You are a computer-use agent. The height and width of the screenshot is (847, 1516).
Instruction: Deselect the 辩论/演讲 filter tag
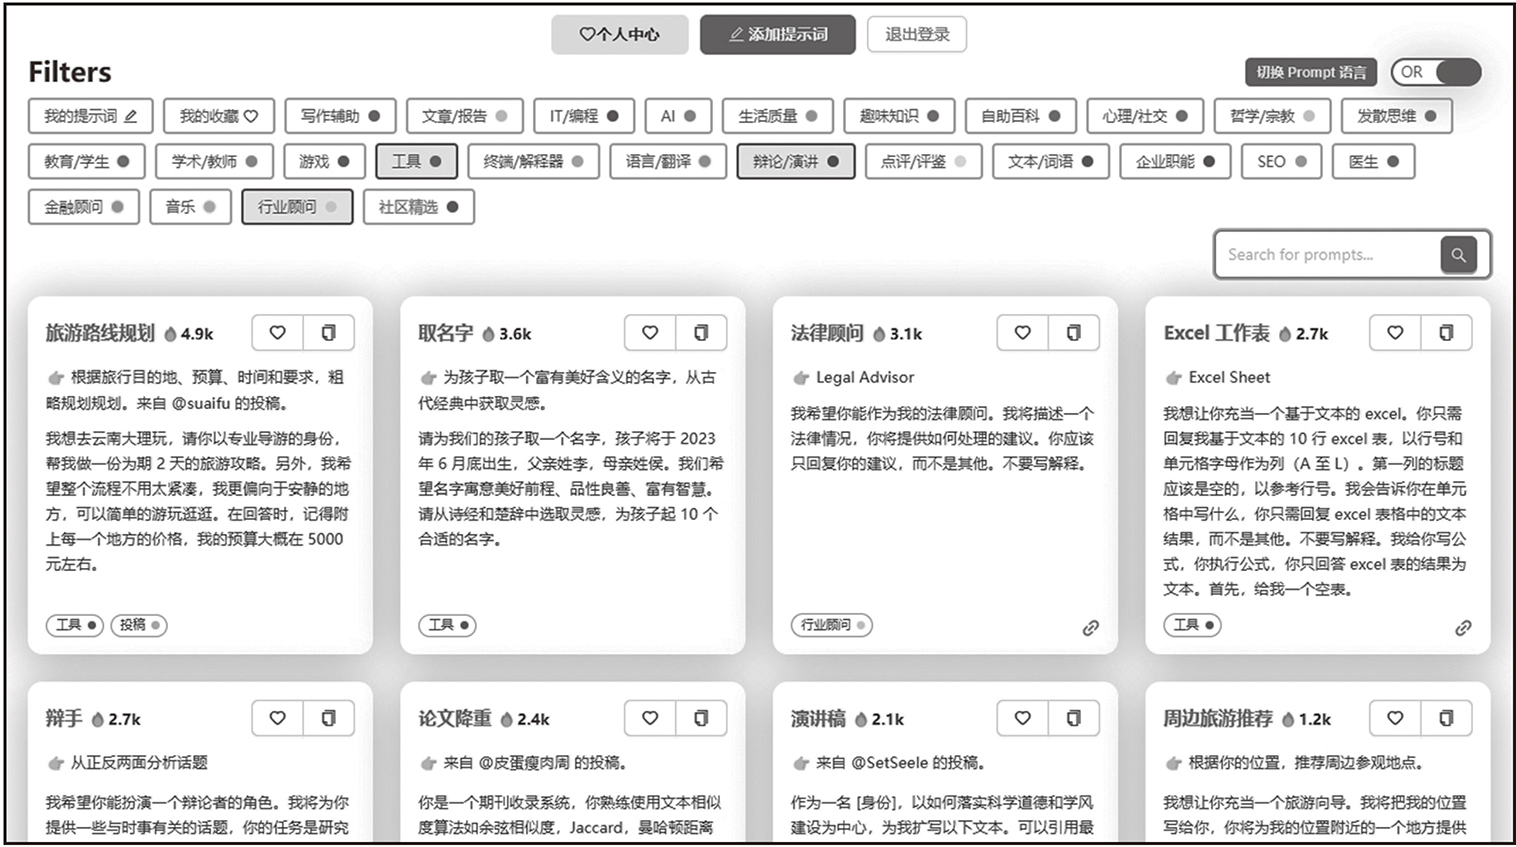(795, 161)
